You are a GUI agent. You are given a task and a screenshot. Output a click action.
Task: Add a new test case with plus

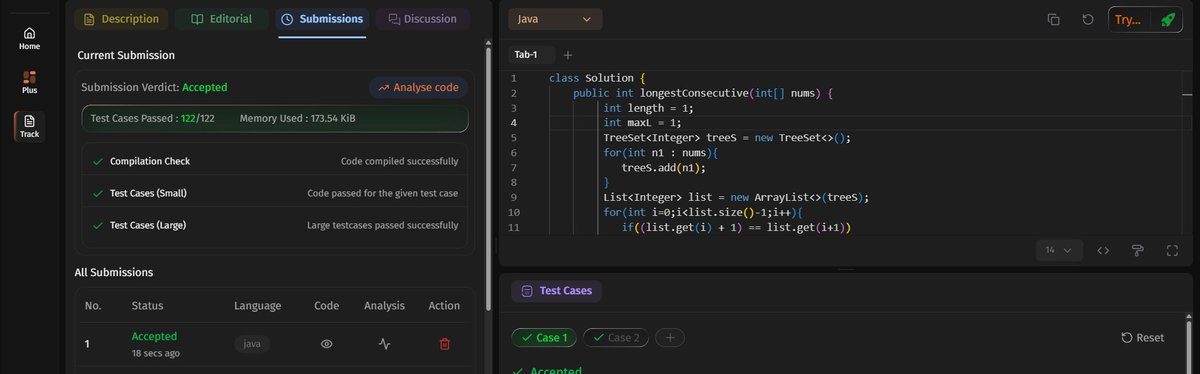(x=669, y=337)
